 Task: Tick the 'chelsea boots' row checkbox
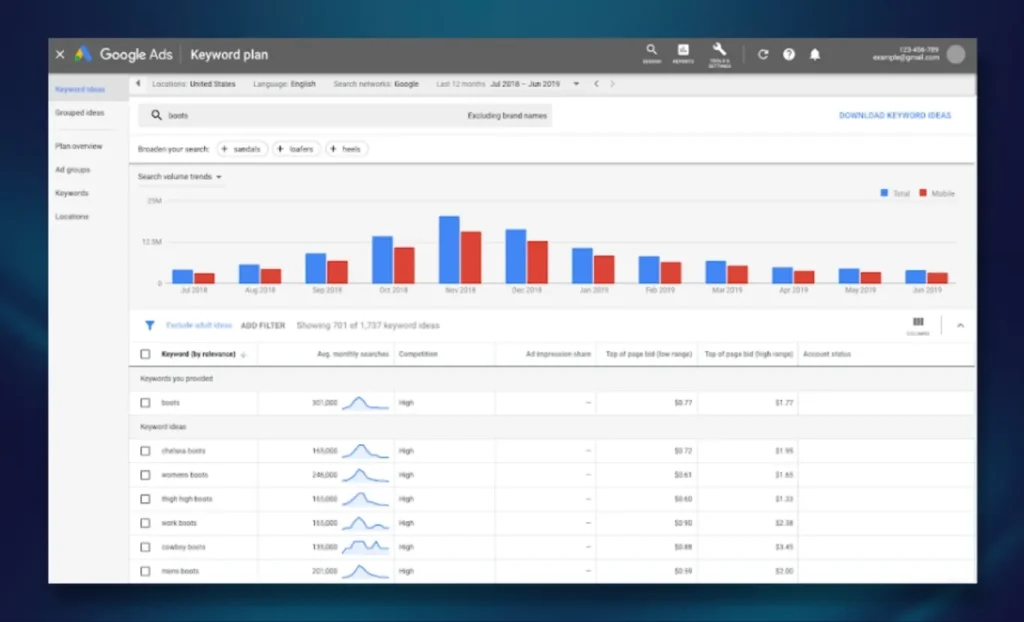pos(146,451)
